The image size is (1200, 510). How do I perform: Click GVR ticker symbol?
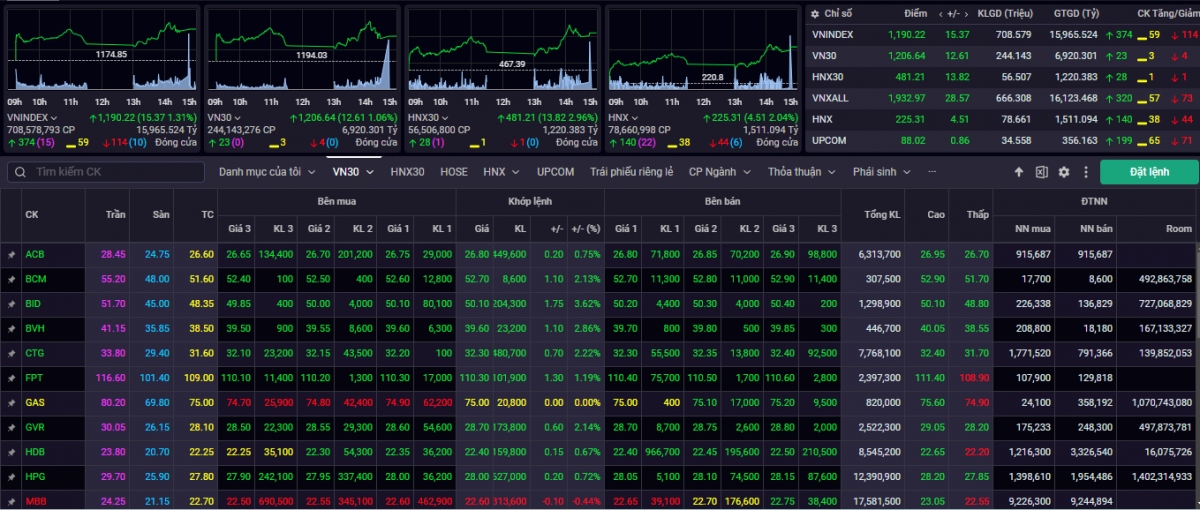(34, 427)
